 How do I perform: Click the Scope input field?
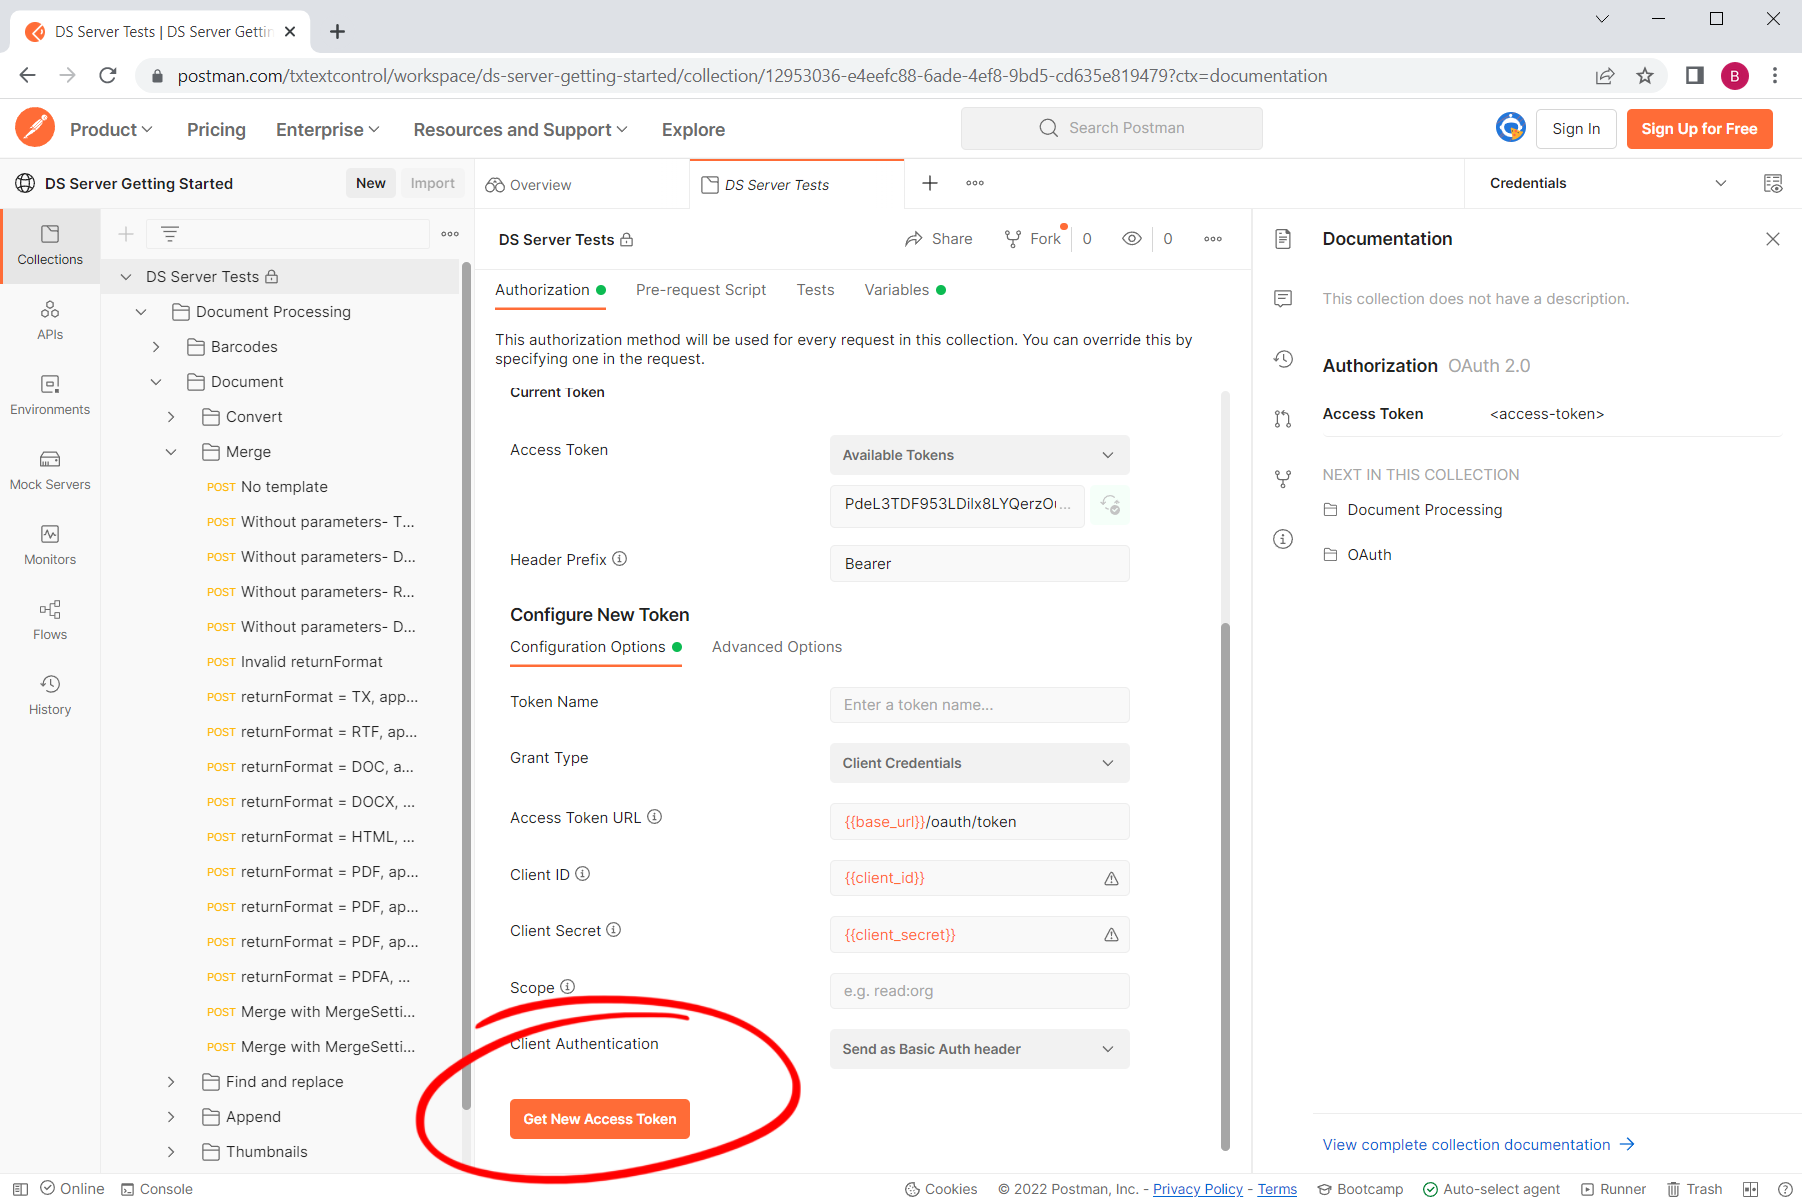pyautogui.click(x=980, y=991)
